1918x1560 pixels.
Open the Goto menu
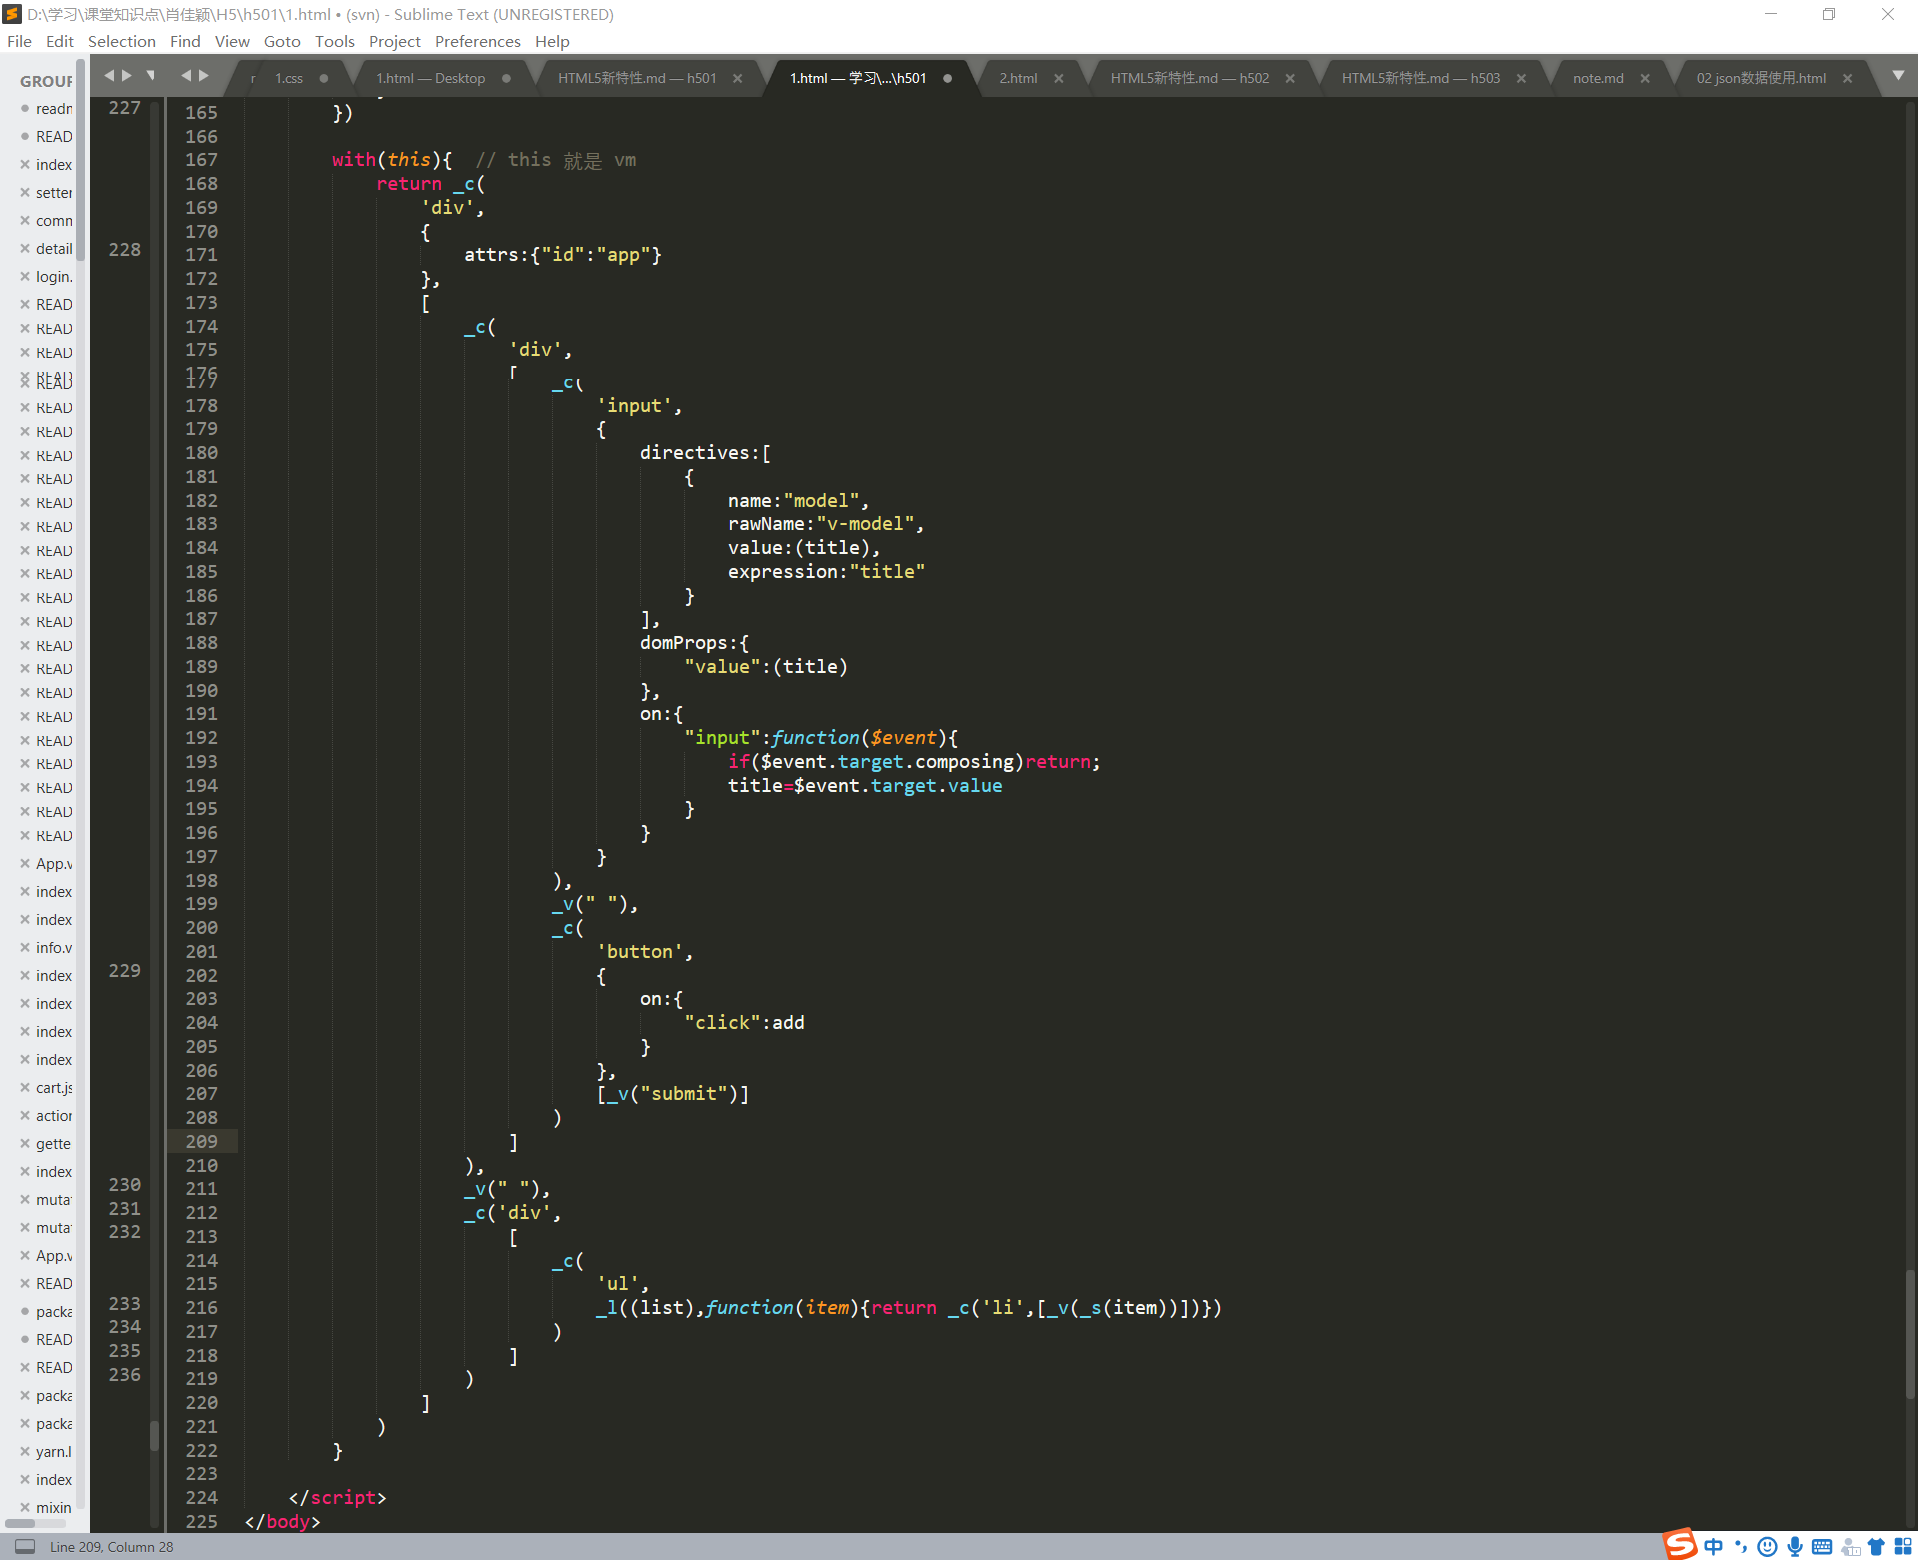tap(282, 41)
